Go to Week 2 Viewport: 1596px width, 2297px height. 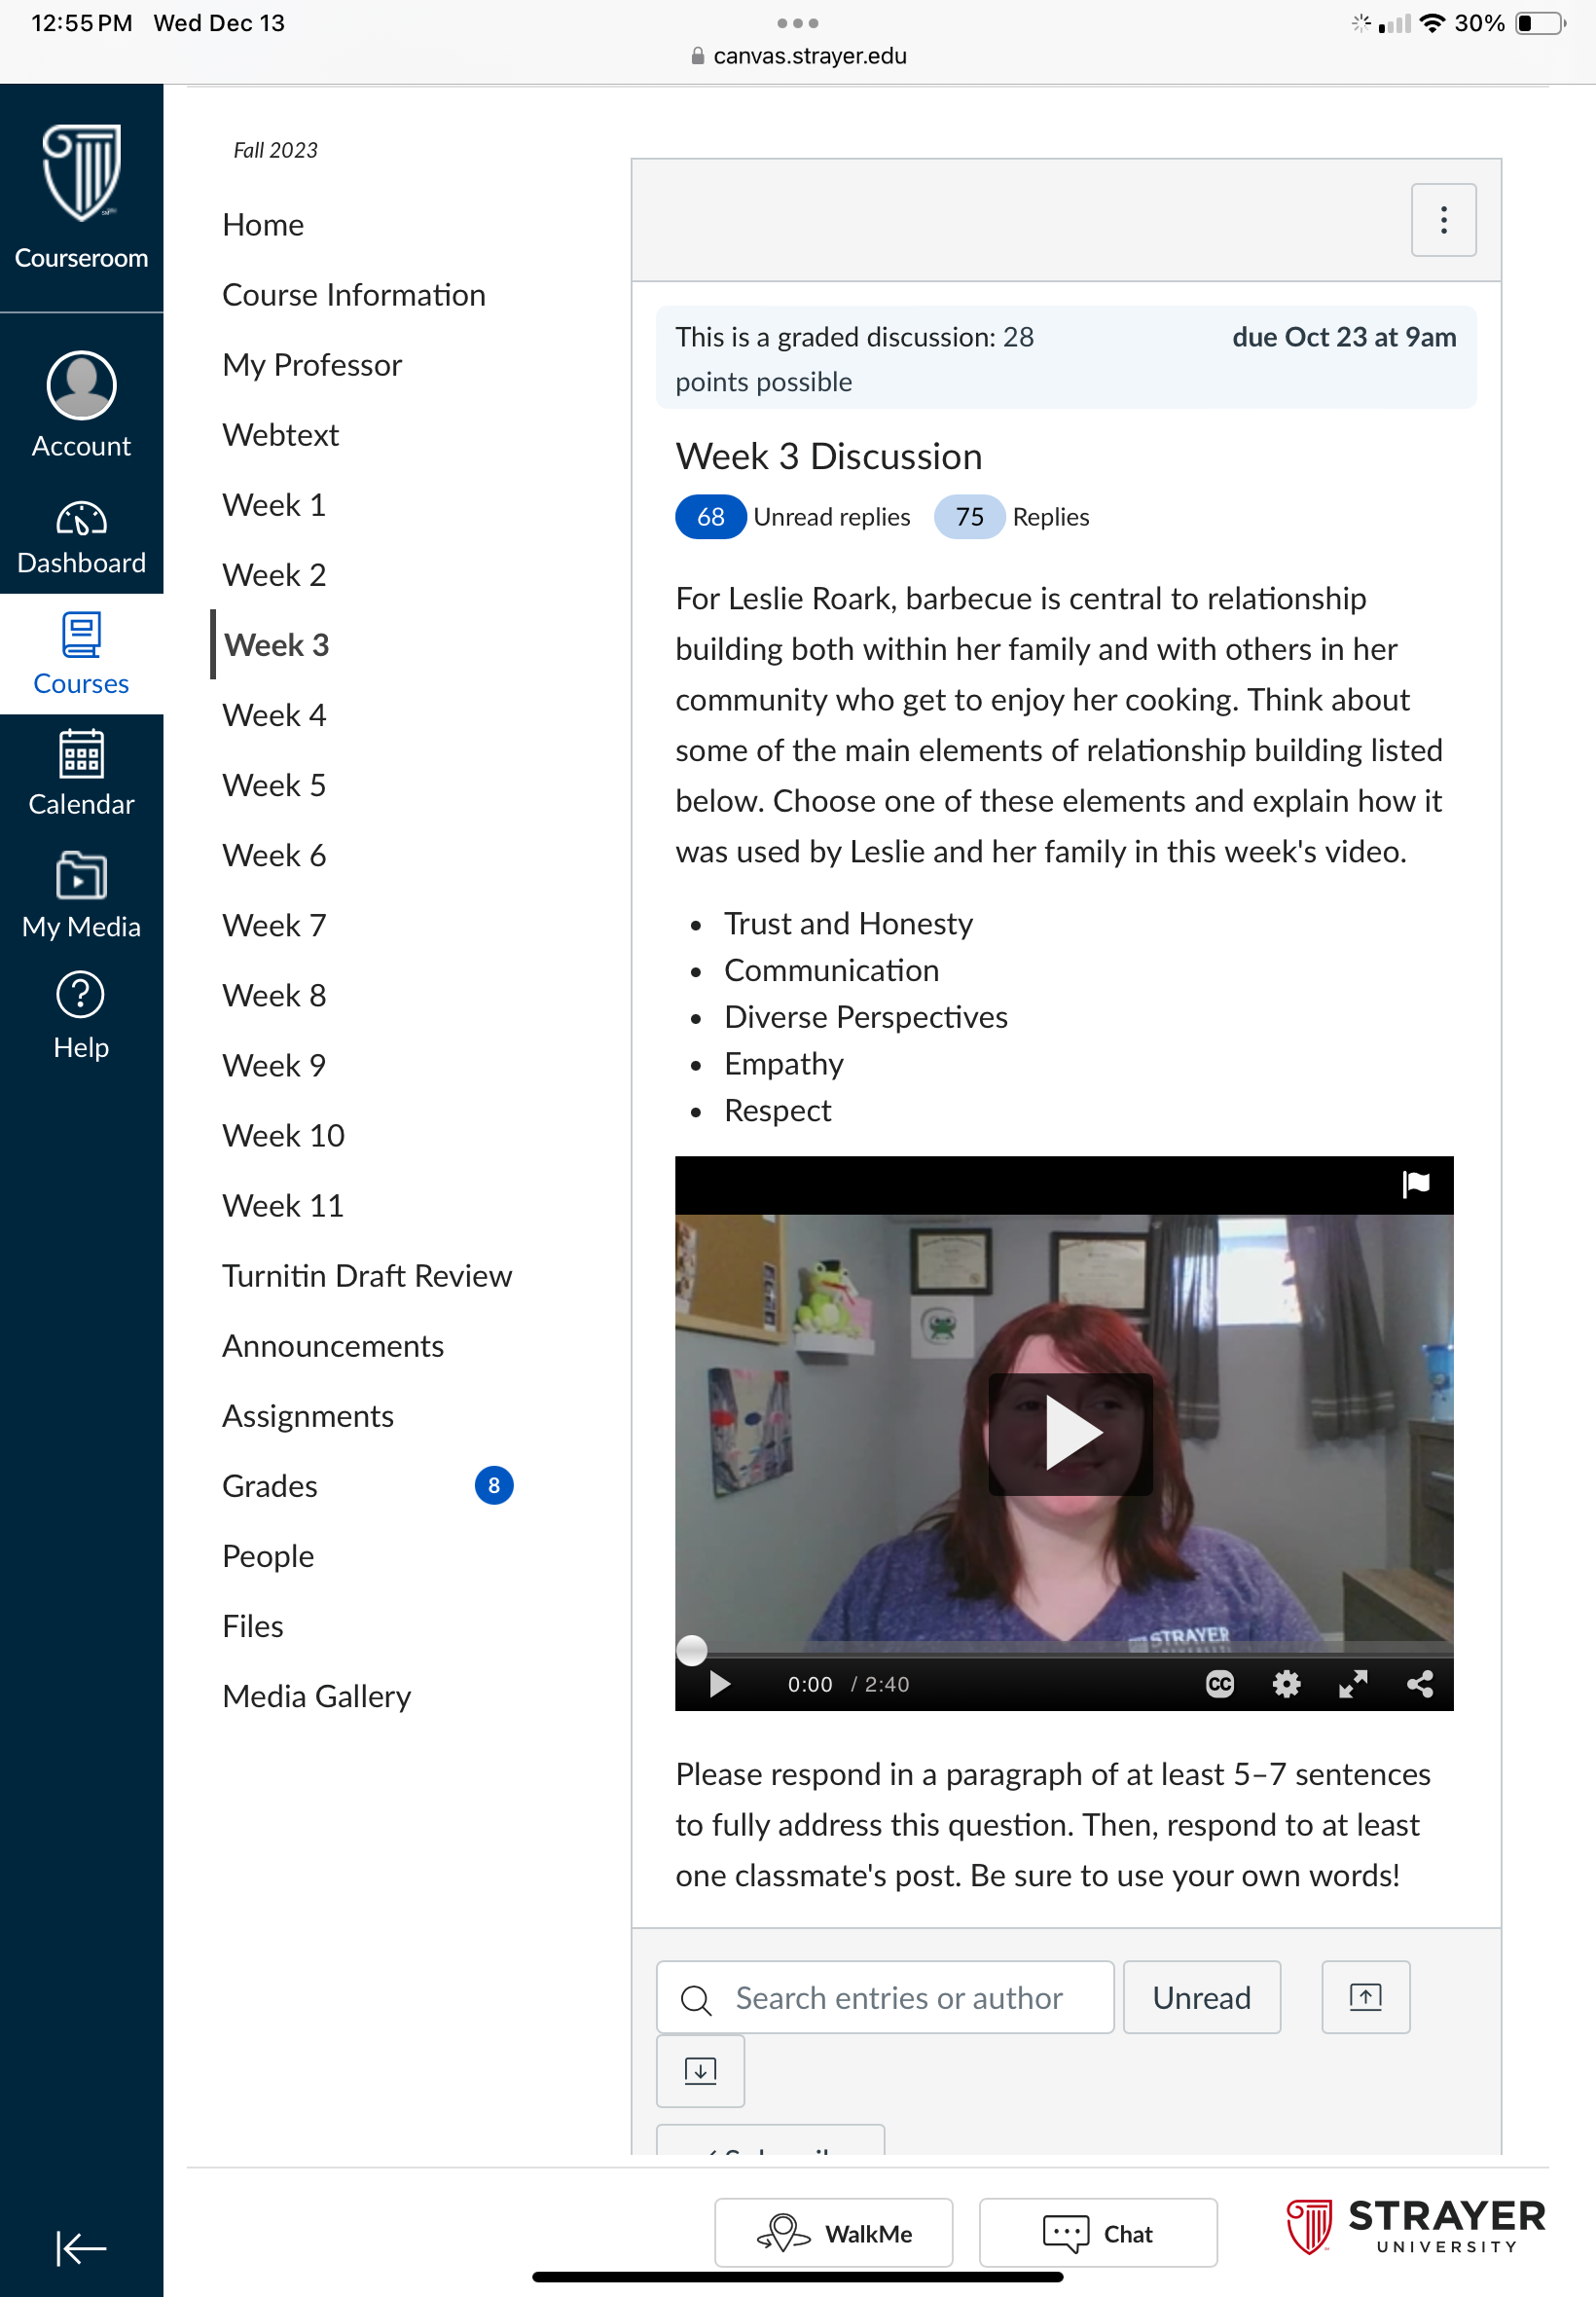(x=275, y=575)
